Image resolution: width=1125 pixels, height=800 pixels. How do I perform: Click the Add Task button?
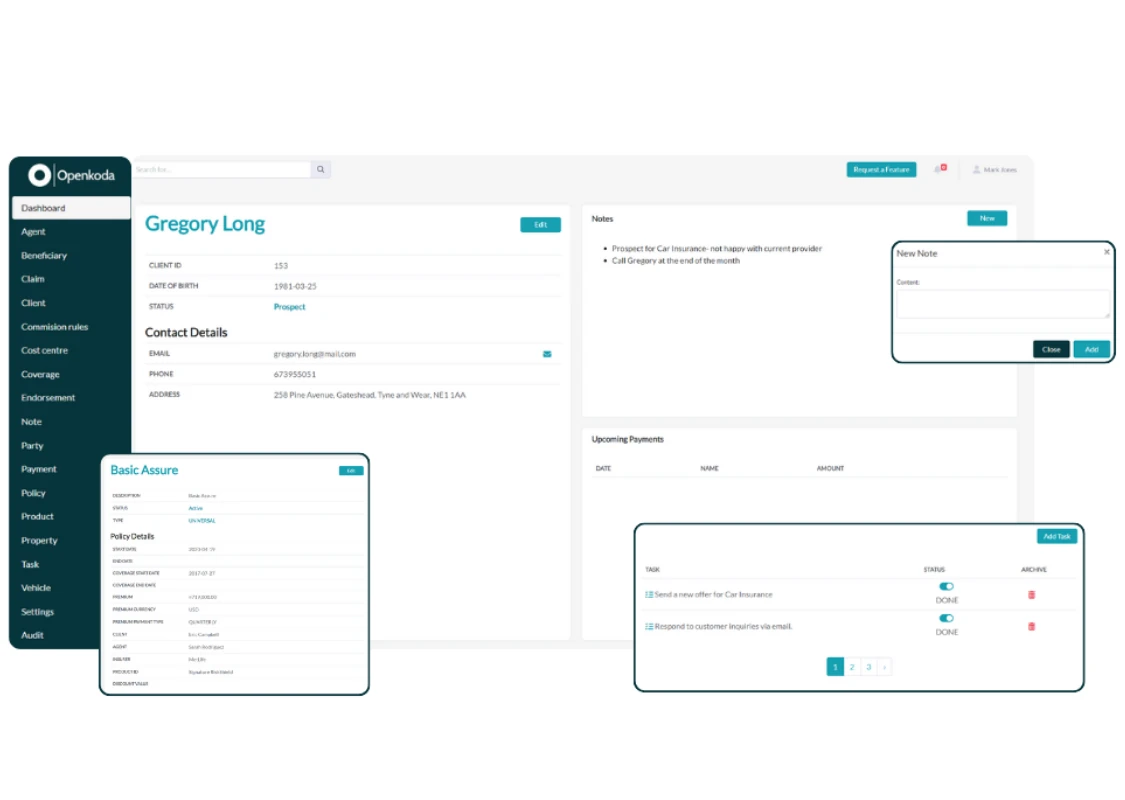(1056, 536)
